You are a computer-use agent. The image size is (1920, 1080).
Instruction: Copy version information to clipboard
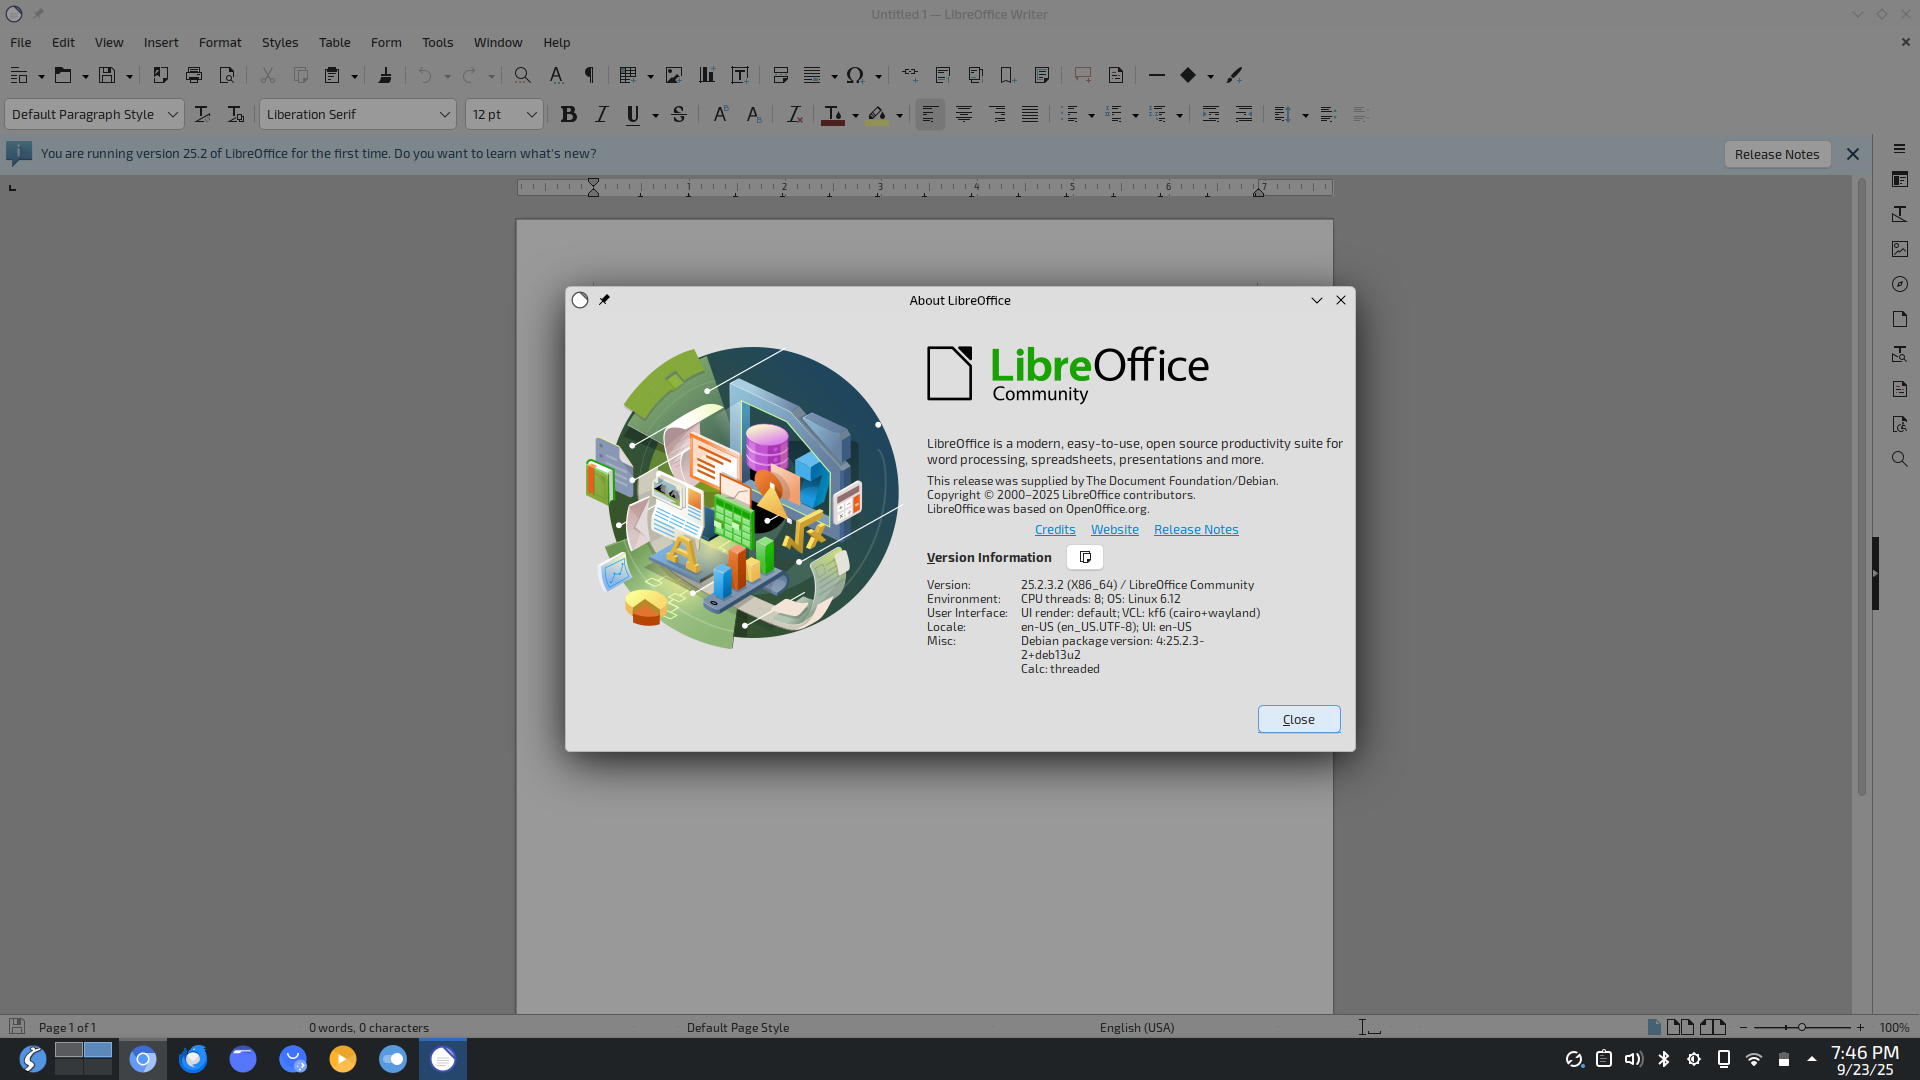click(1085, 557)
